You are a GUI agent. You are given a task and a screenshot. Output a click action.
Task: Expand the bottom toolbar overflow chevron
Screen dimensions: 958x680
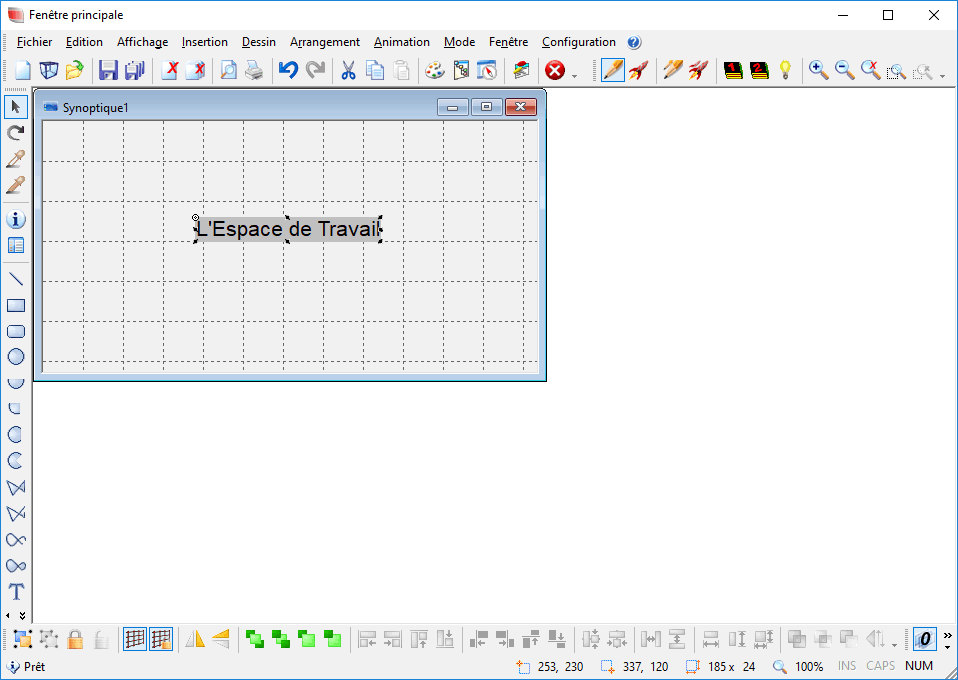coord(948,636)
